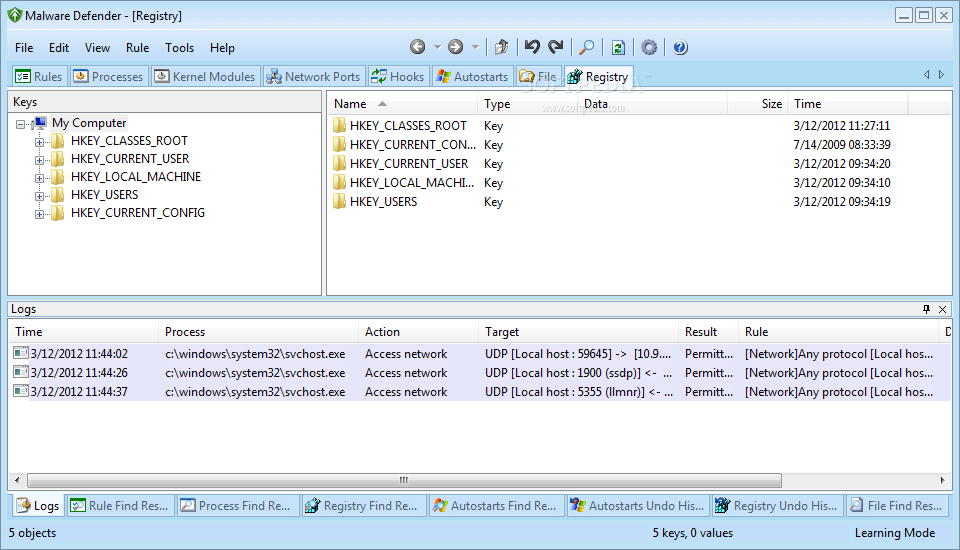Select My Computer in the Keys tree
The height and width of the screenshot is (550, 960).
point(89,123)
